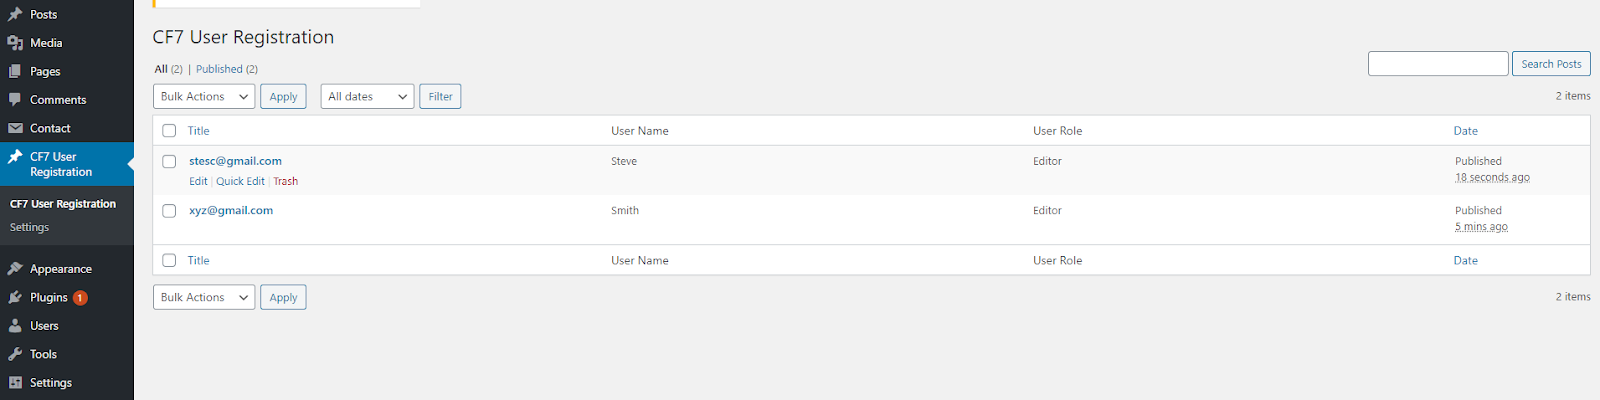Image resolution: width=1600 pixels, height=400 pixels.
Task: Click the Appearance paintbrush icon
Action: click(15, 269)
